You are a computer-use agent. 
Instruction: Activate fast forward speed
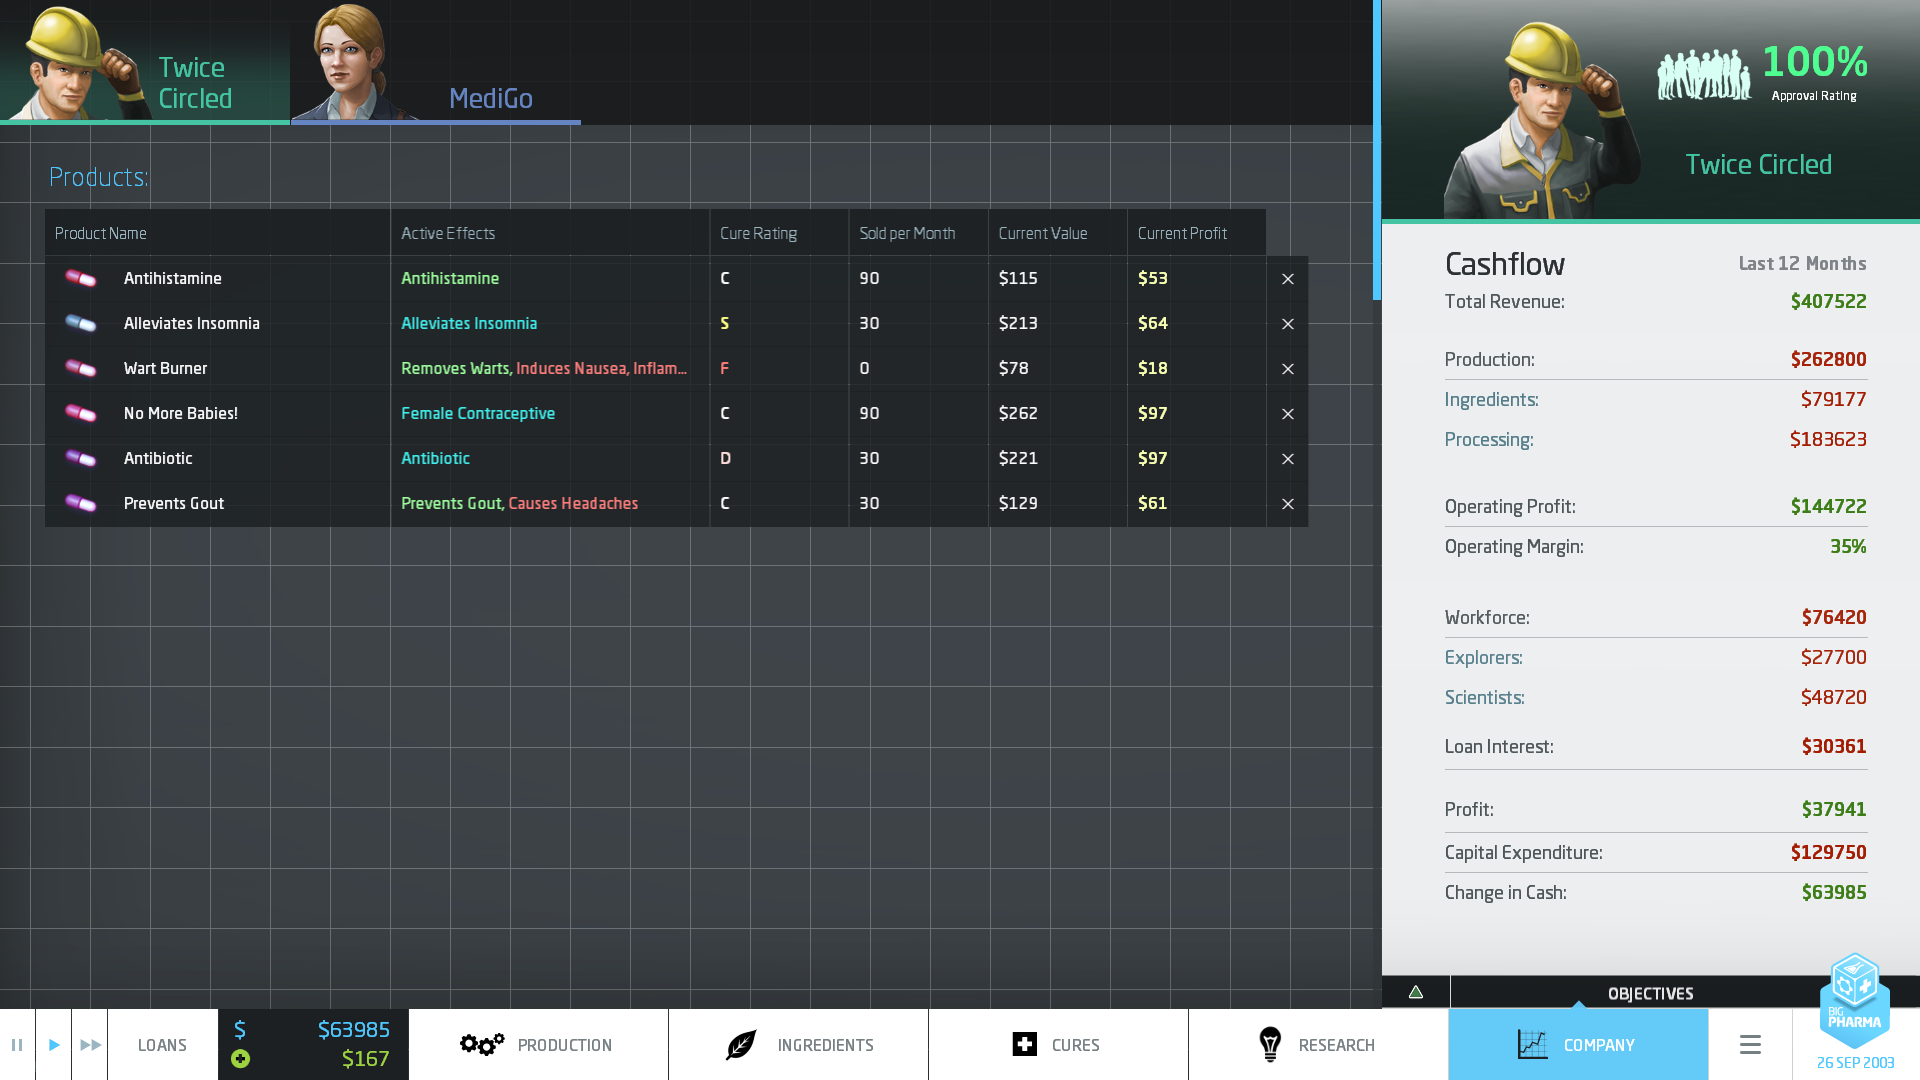point(90,1045)
